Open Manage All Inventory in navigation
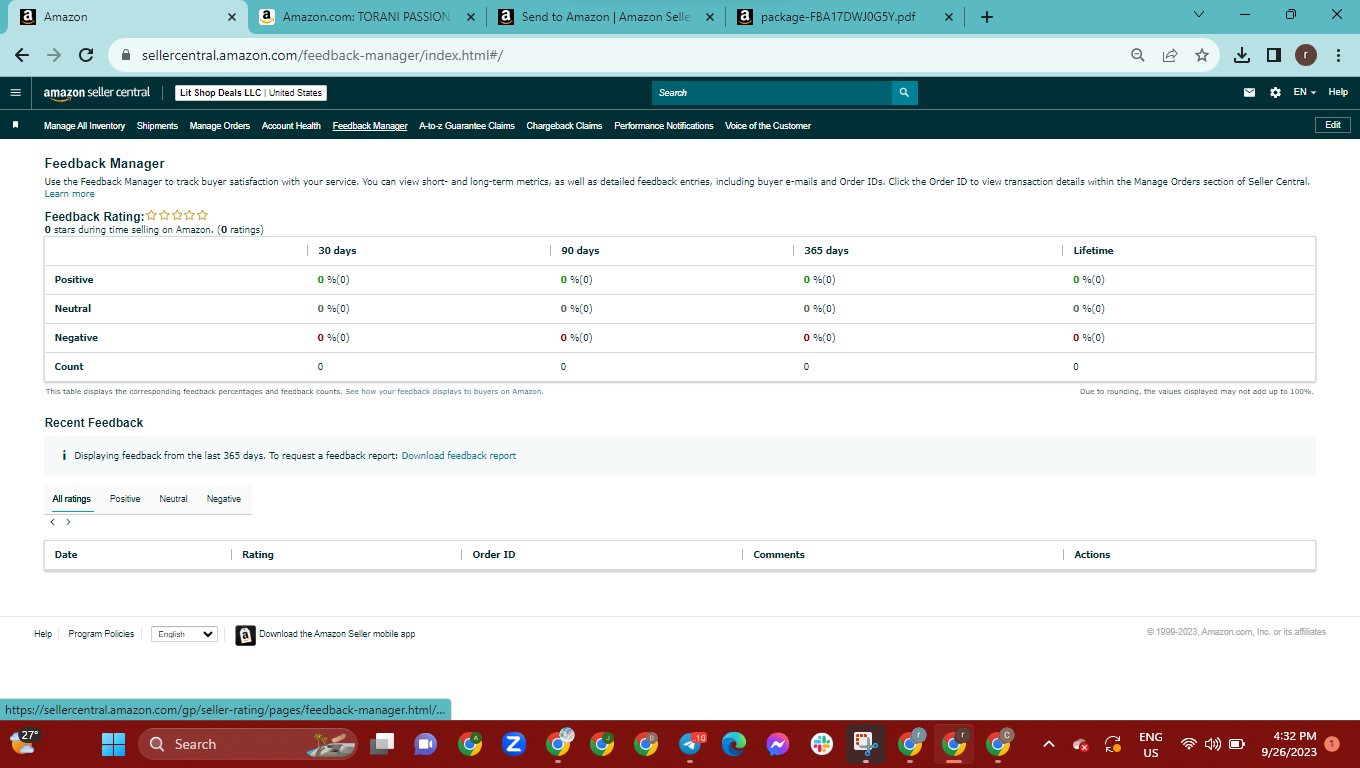1360x768 pixels. point(84,126)
